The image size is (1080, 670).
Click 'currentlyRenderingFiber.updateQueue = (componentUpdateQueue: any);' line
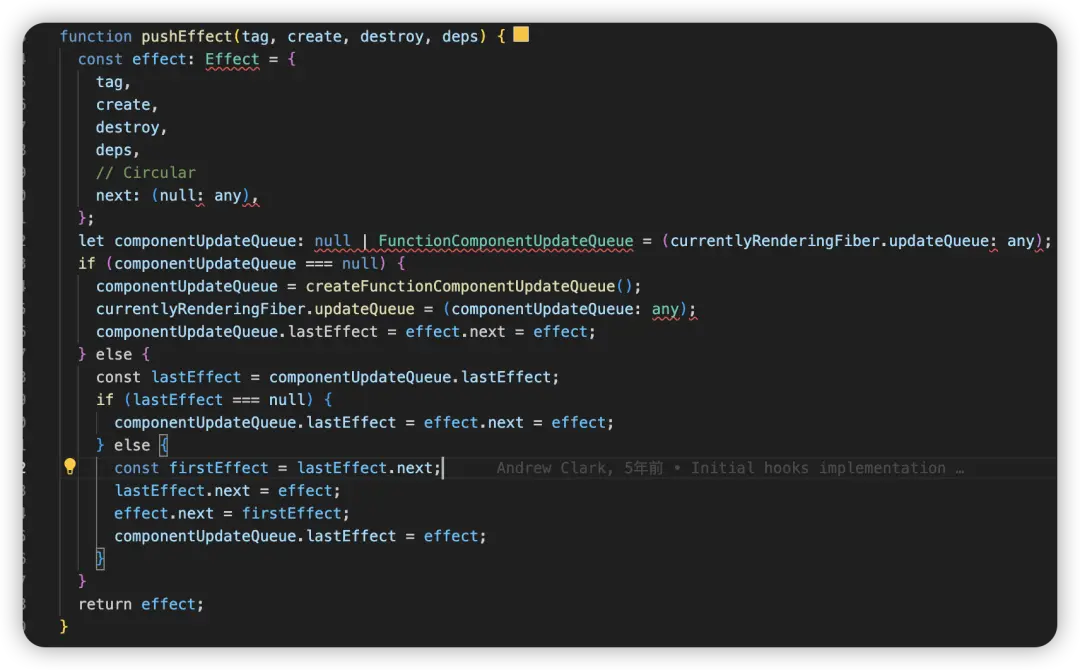396,309
